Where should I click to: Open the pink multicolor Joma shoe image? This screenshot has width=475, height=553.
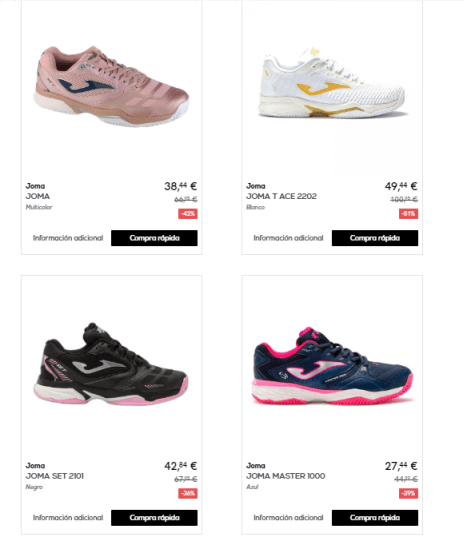(112, 86)
